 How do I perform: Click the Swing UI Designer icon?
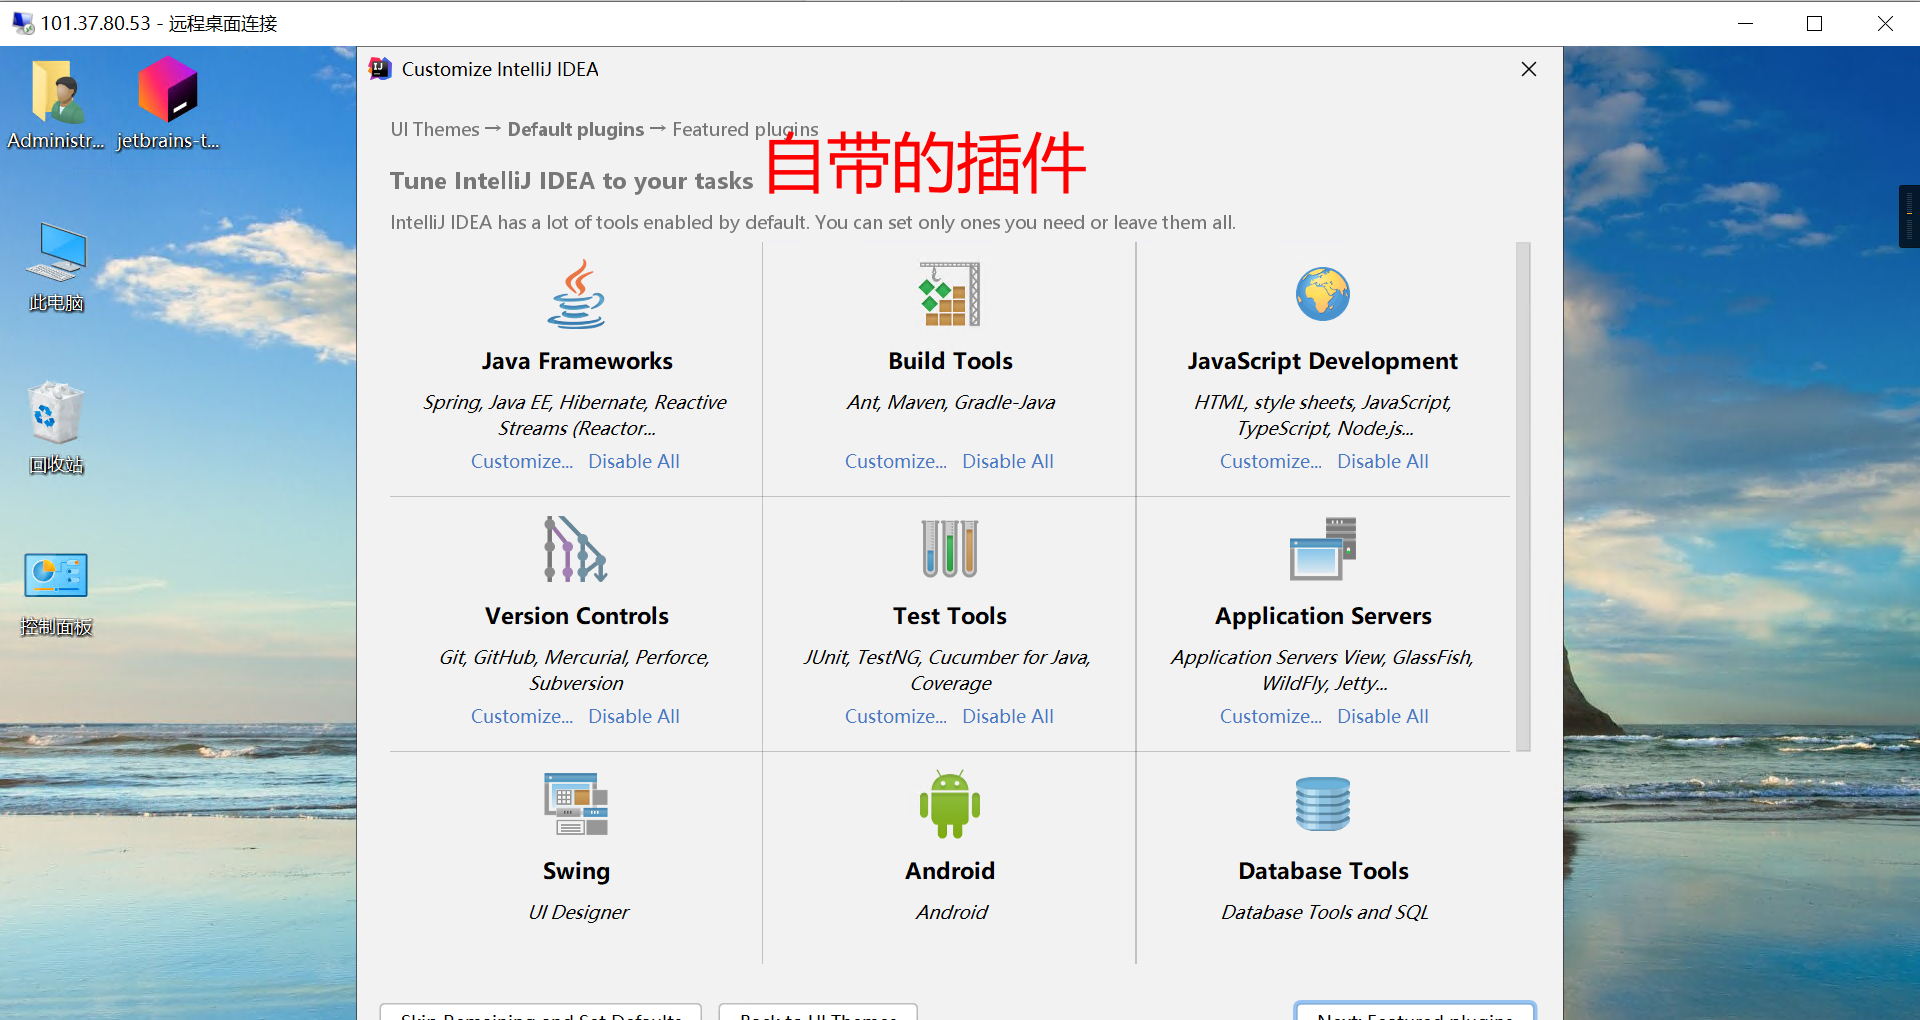click(x=576, y=804)
